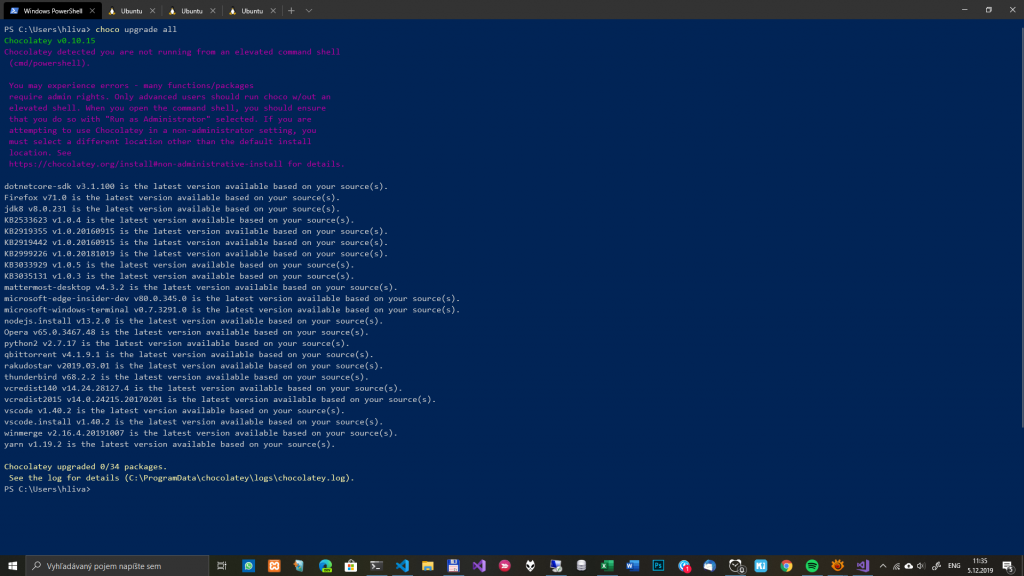Open Visual Studio Code from taskbar

(402, 566)
